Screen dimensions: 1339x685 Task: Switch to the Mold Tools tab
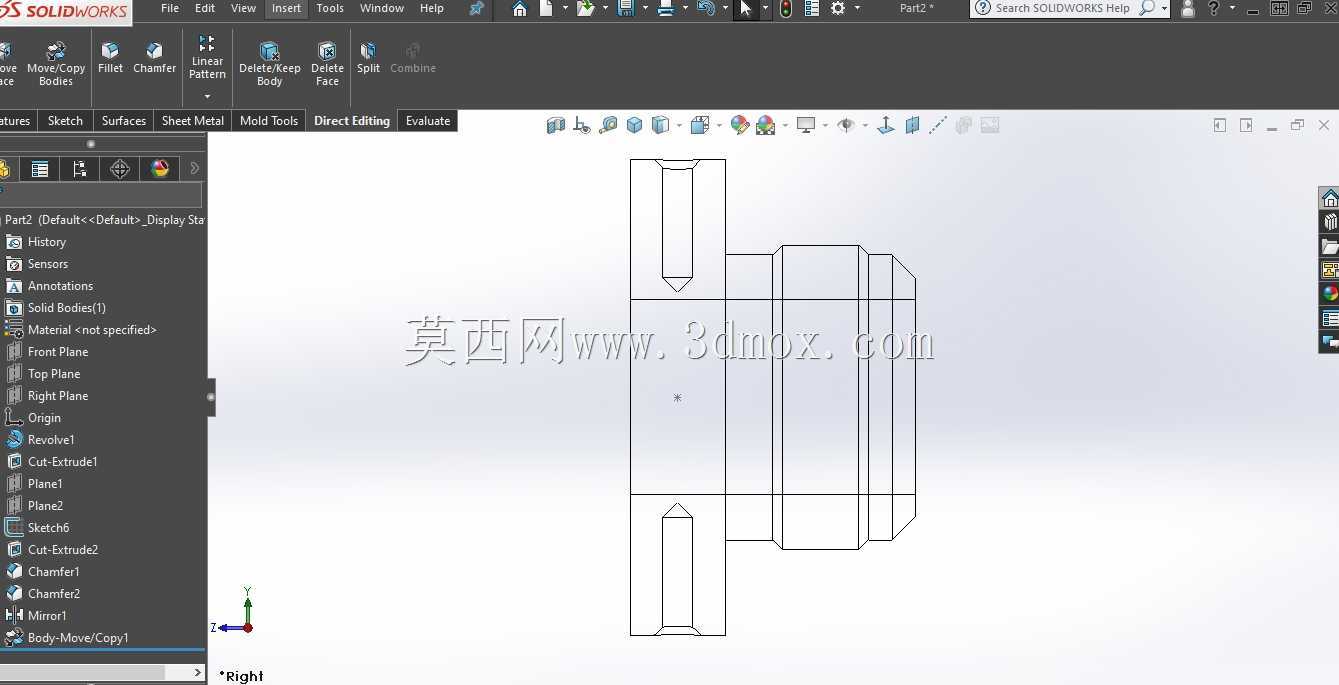[269, 121]
